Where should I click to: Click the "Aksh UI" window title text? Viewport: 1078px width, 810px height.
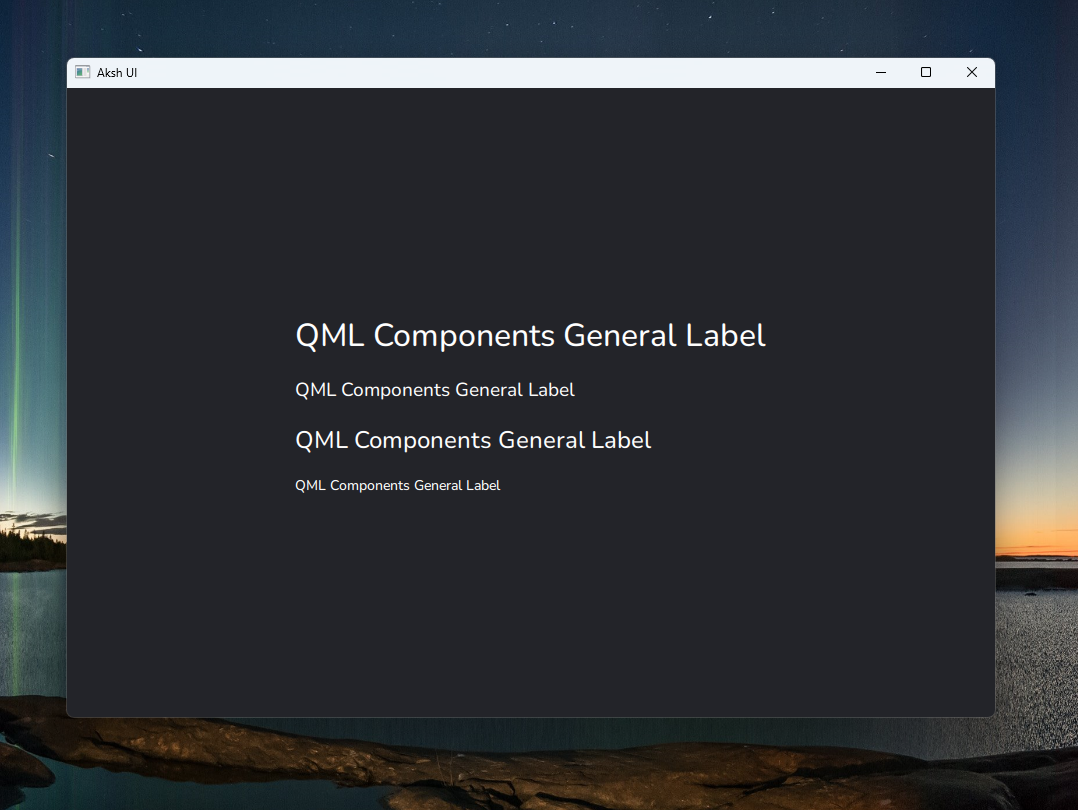click(117, 73)
